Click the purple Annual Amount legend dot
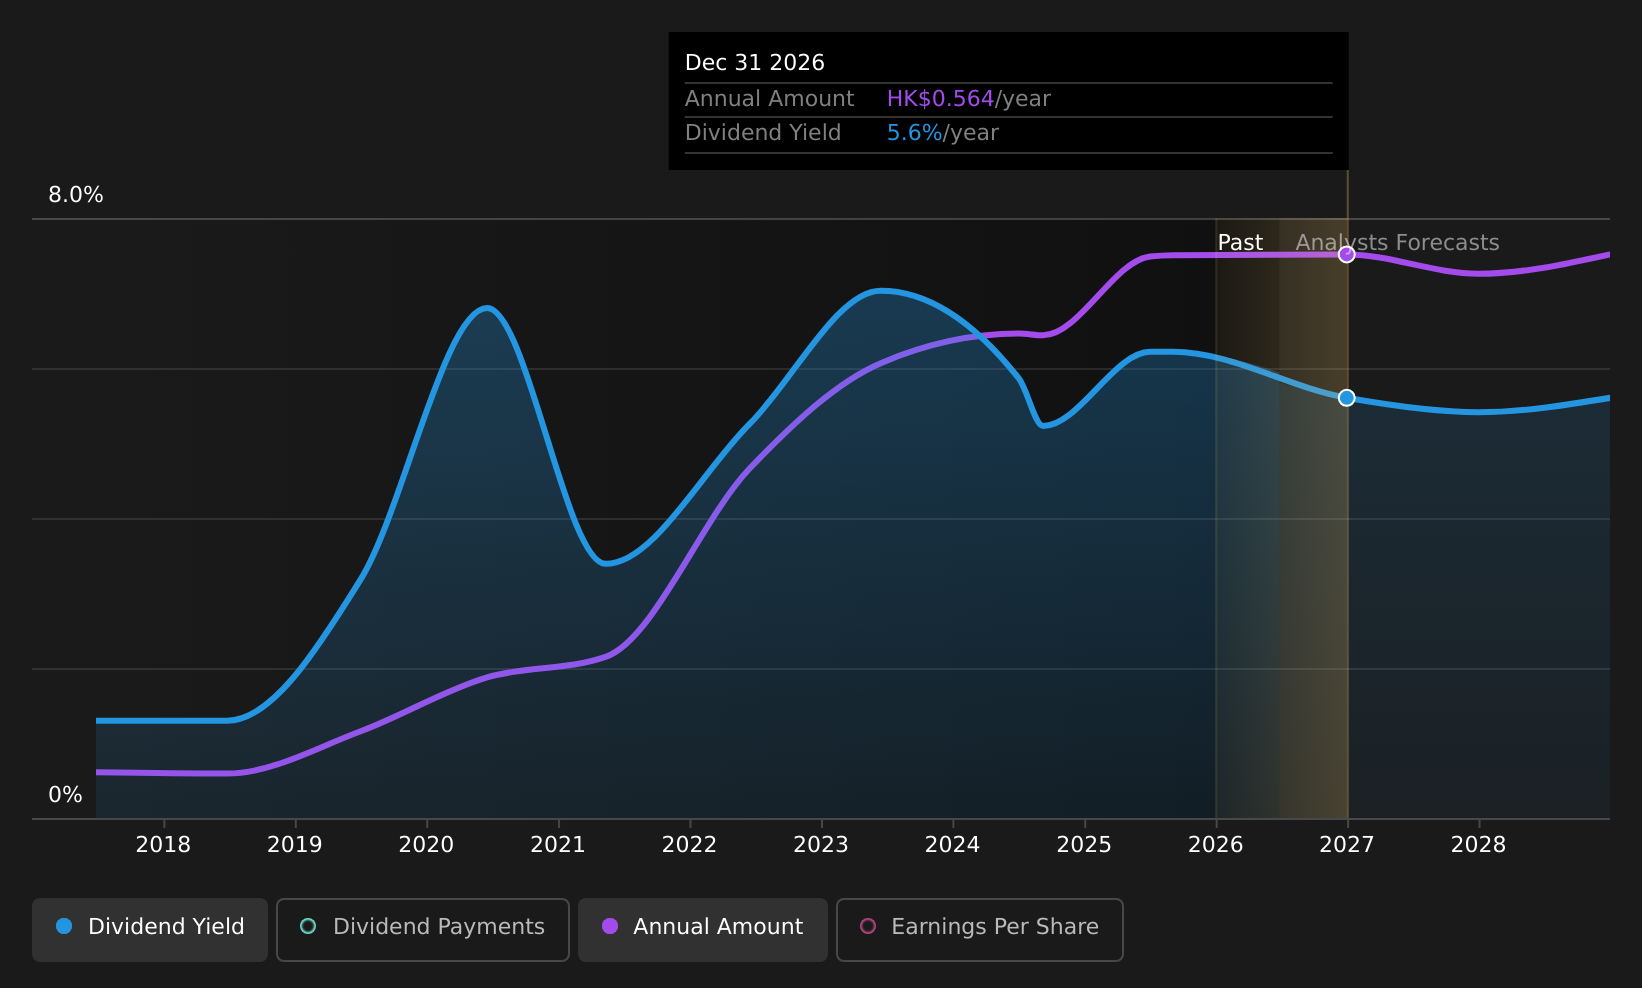The width and height of the screenshot is (1642, 988). 610,926
